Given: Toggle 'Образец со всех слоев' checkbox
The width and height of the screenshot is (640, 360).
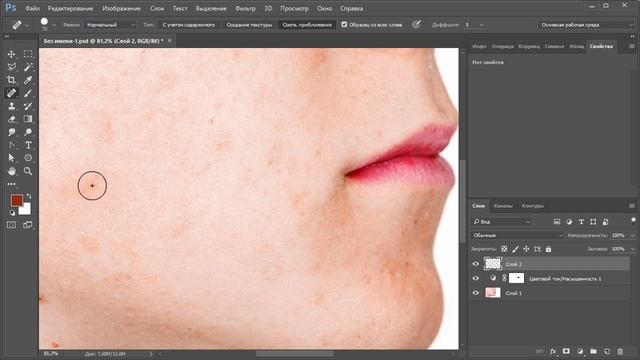Looking at the screenshot, I should pyautogui.click(x=344, y=24).
